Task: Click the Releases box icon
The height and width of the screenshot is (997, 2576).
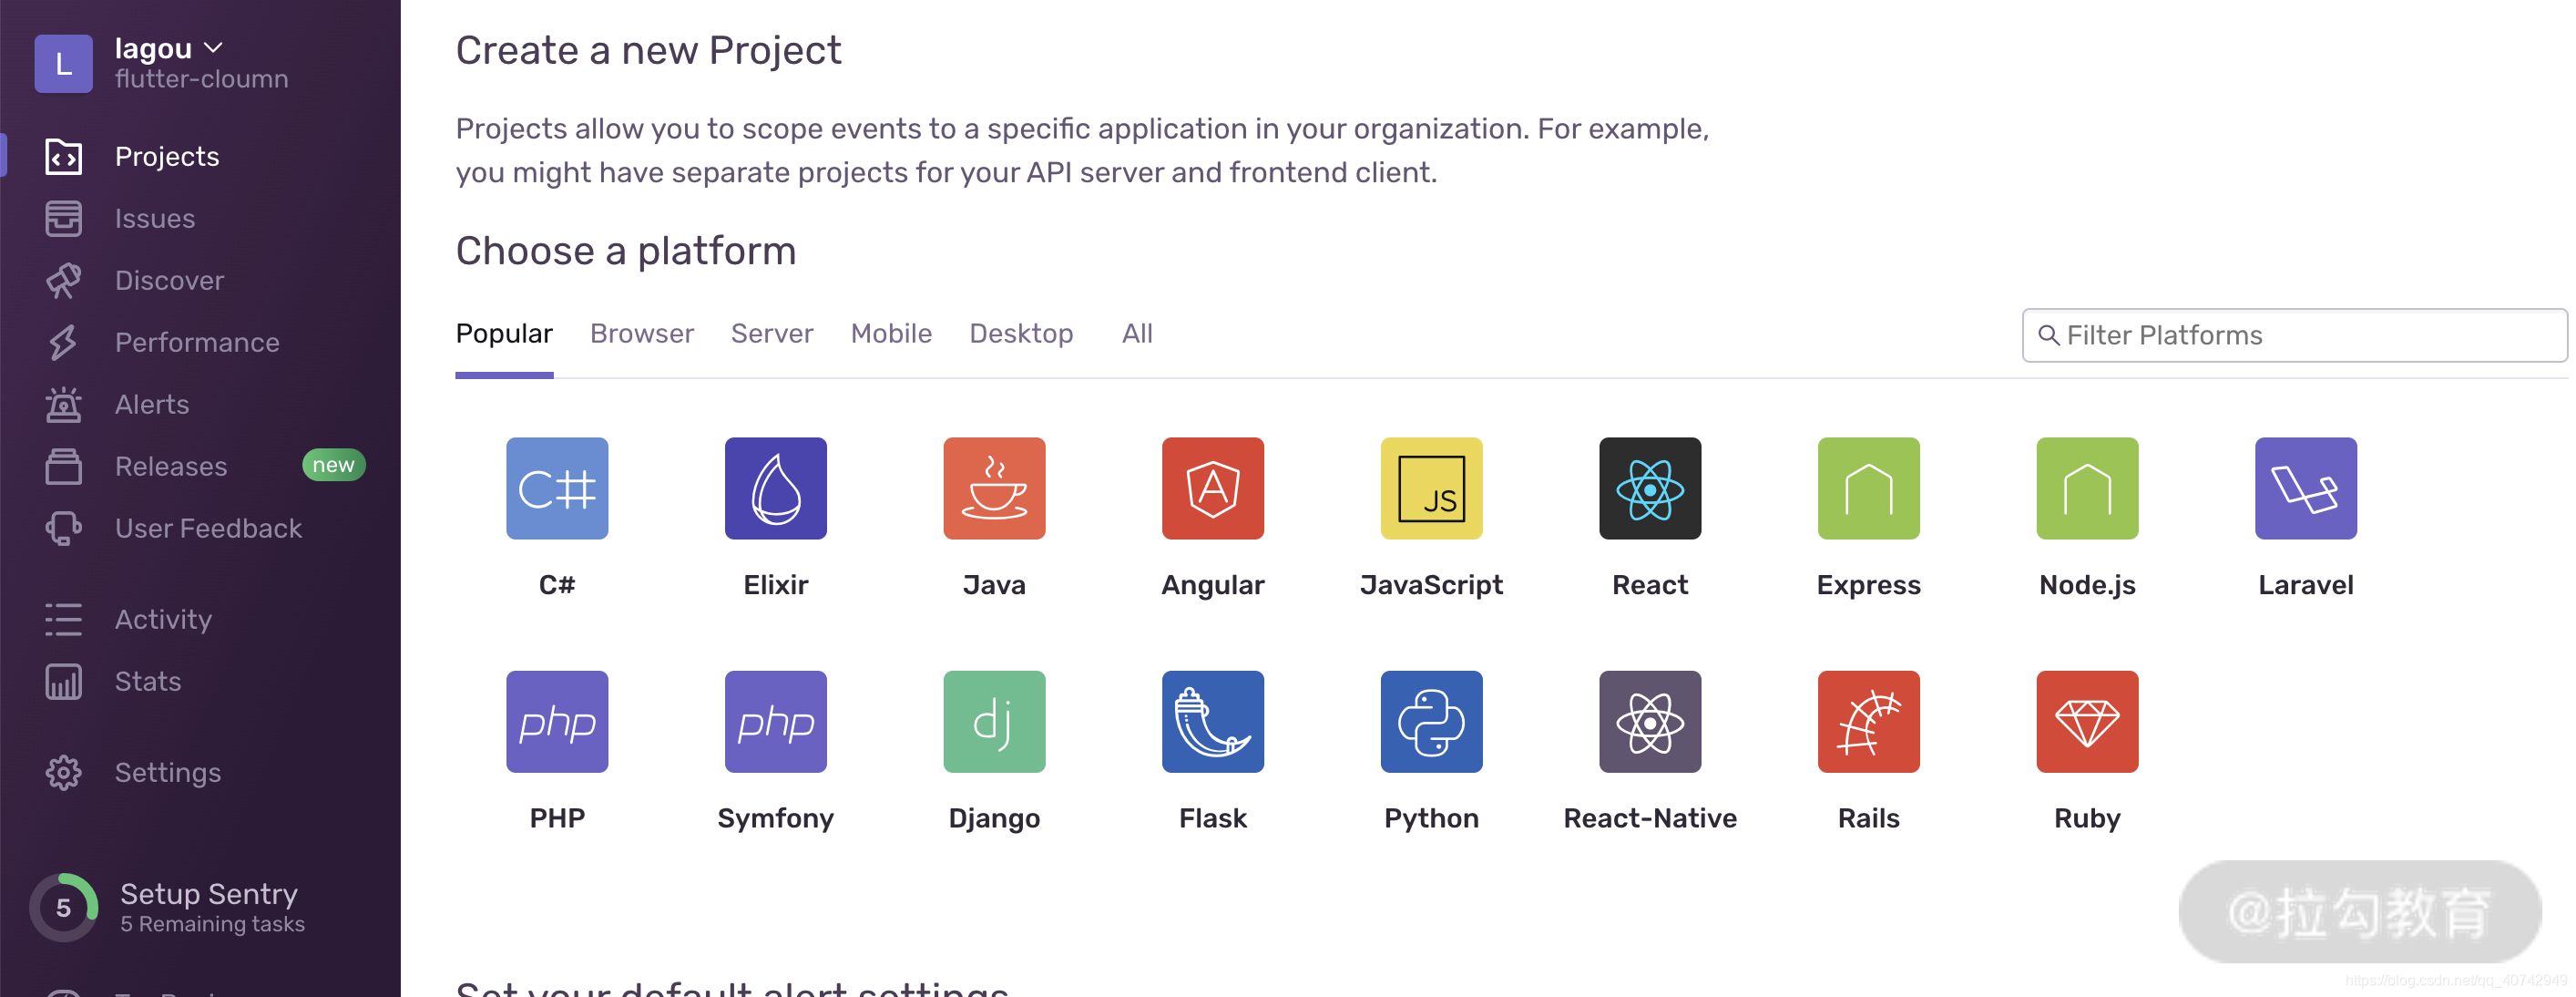Action: [63, 466]
